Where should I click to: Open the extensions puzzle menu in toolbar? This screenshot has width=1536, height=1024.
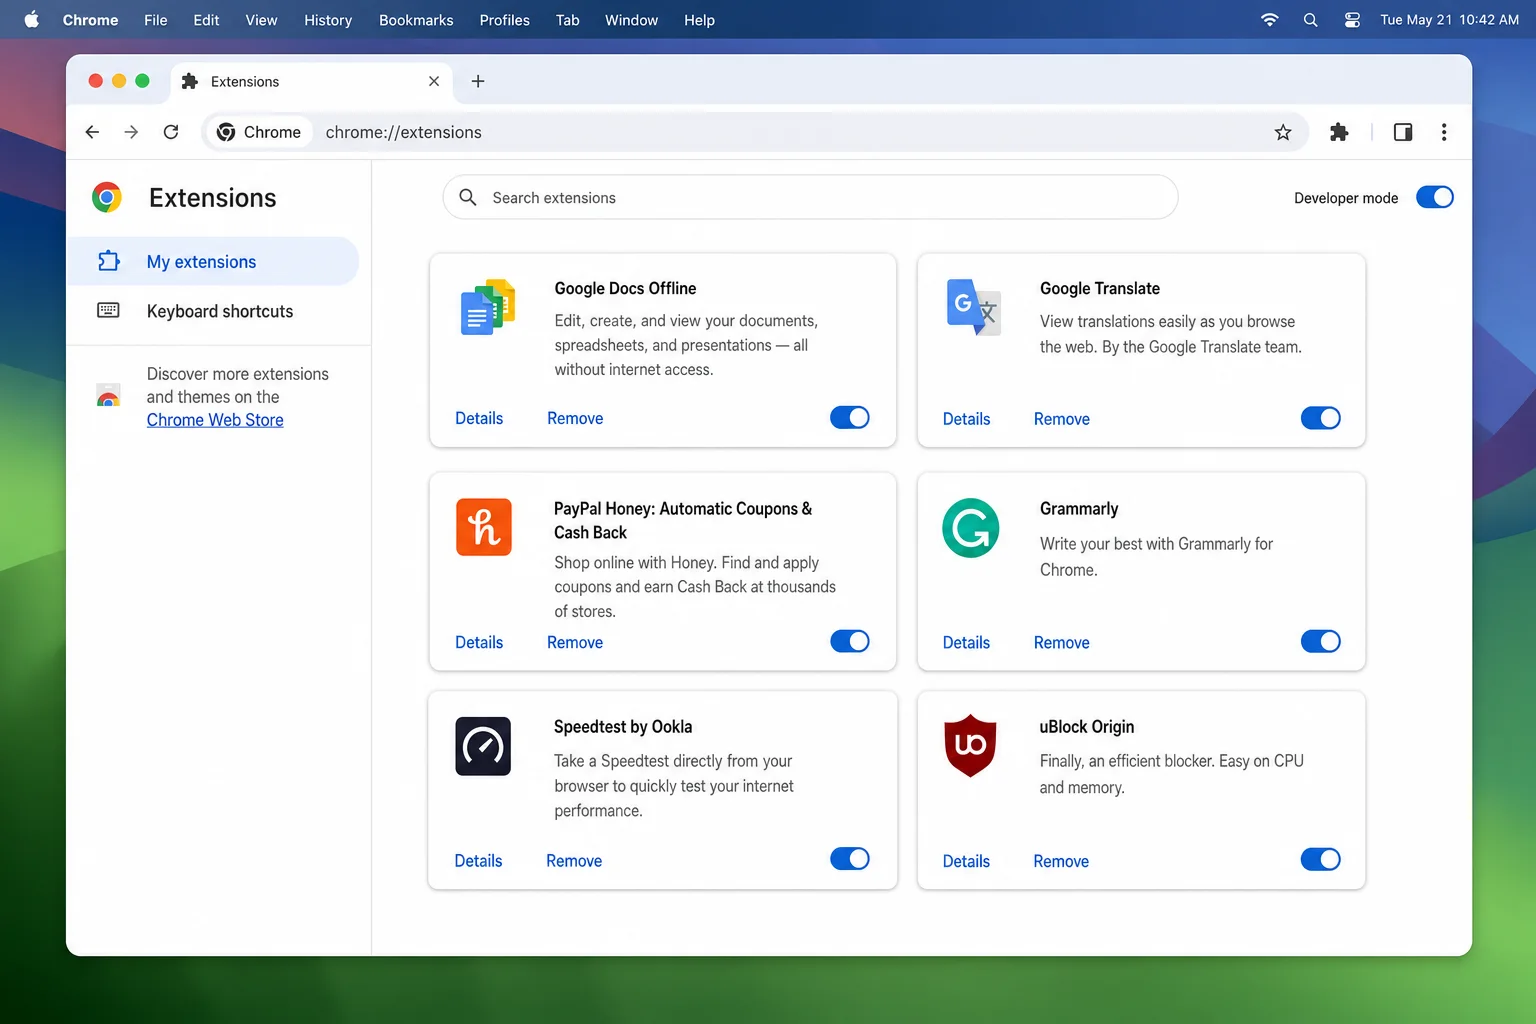click(1339, 132)
